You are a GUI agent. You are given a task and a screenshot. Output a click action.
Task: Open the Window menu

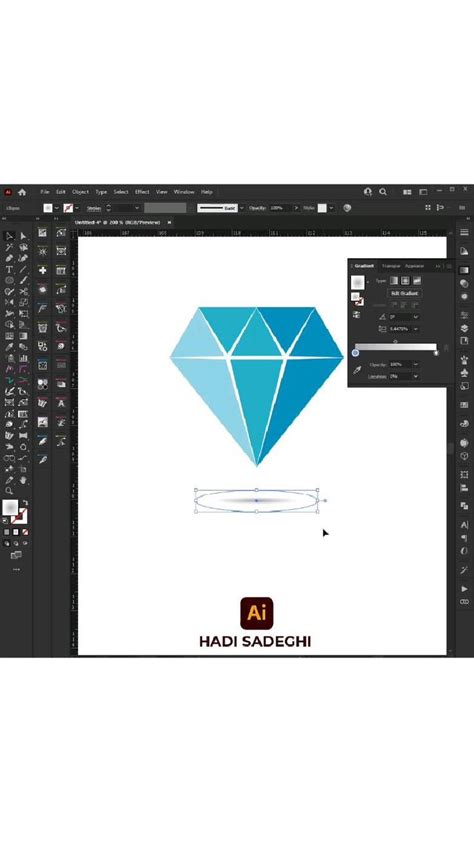click(x=184, y=192)
